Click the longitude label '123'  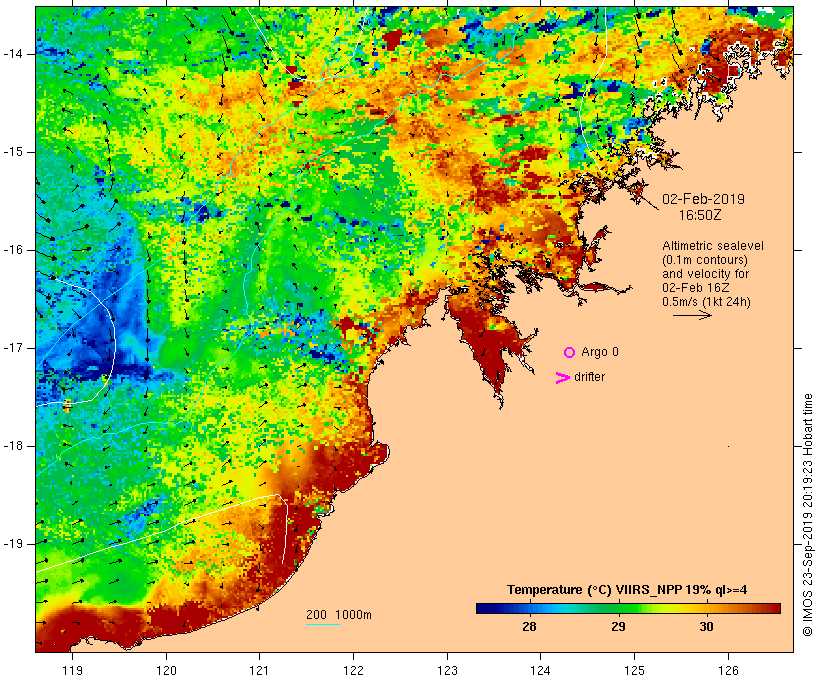[x=447, y=670]
